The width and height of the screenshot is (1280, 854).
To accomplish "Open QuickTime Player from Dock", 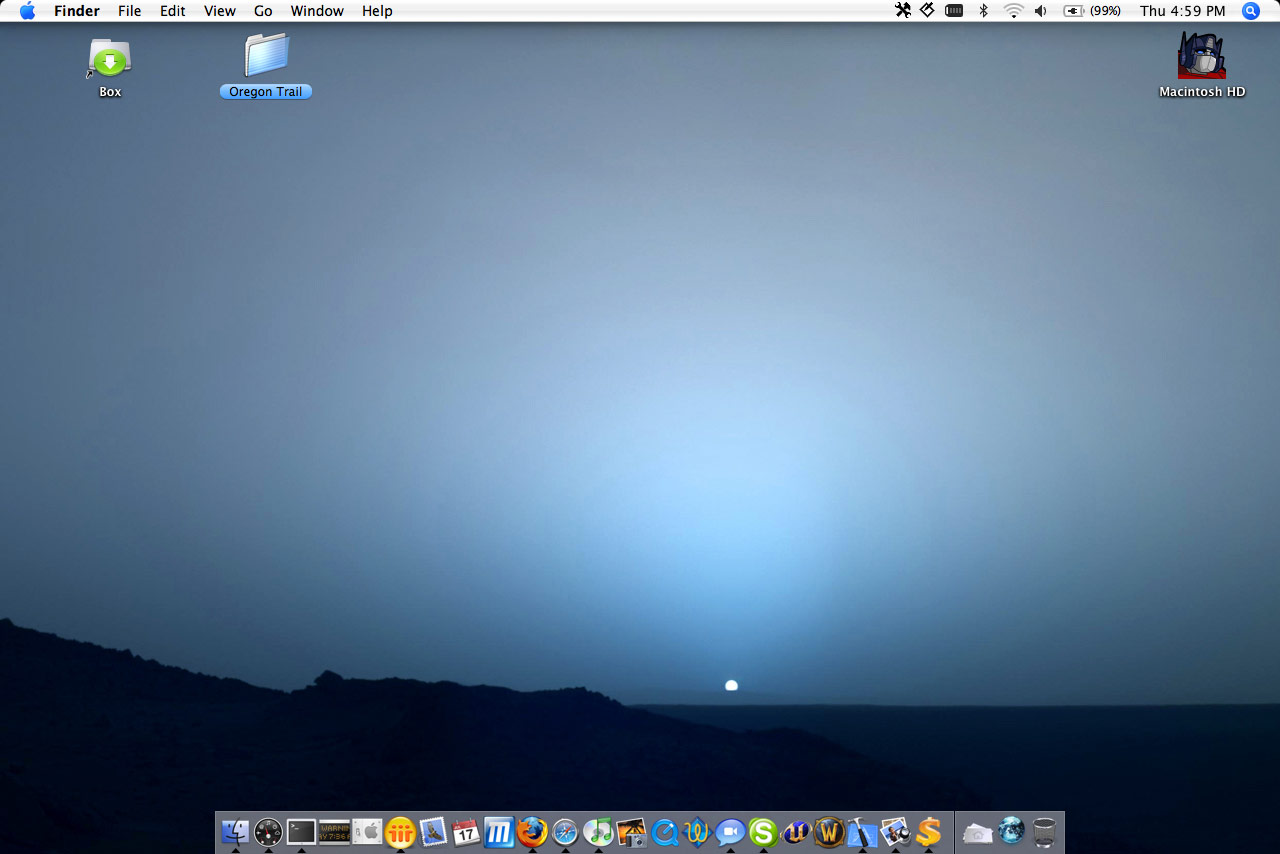I will pyautogui.click(x=664, y=831).
